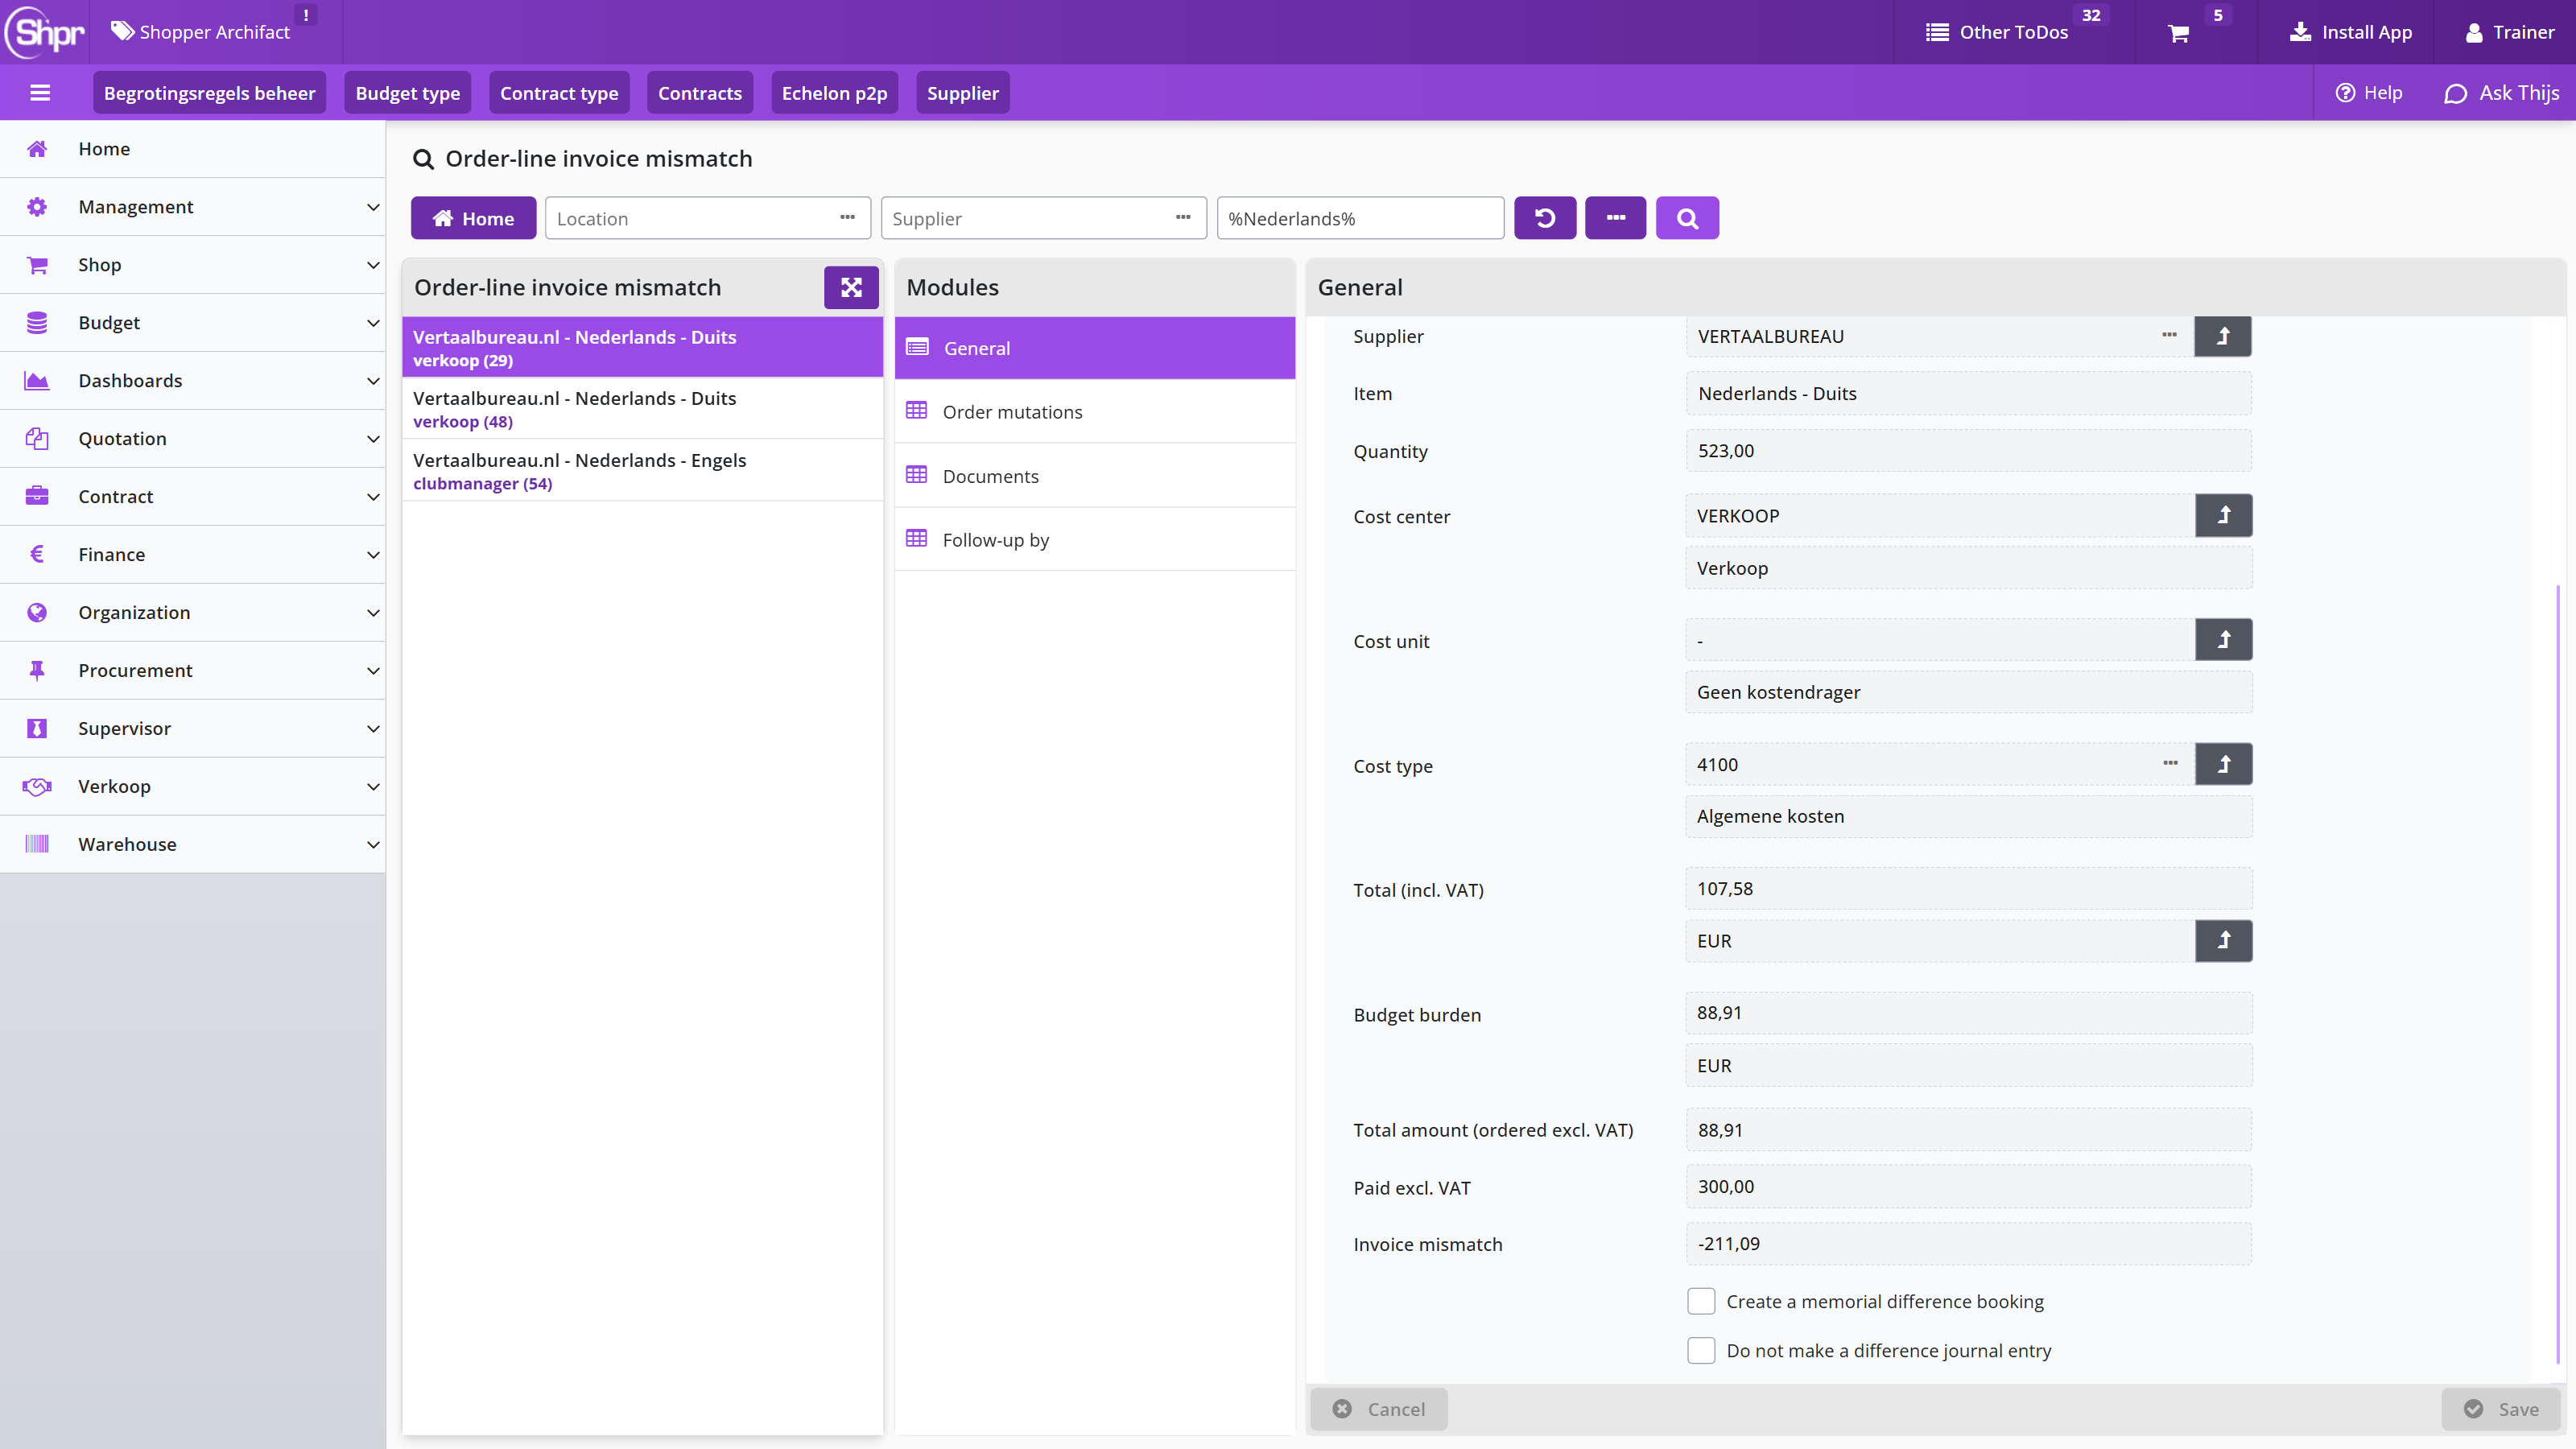The image size is (2576, 1449).
Task: Click the Save button
Action: coord(2501,1409)
